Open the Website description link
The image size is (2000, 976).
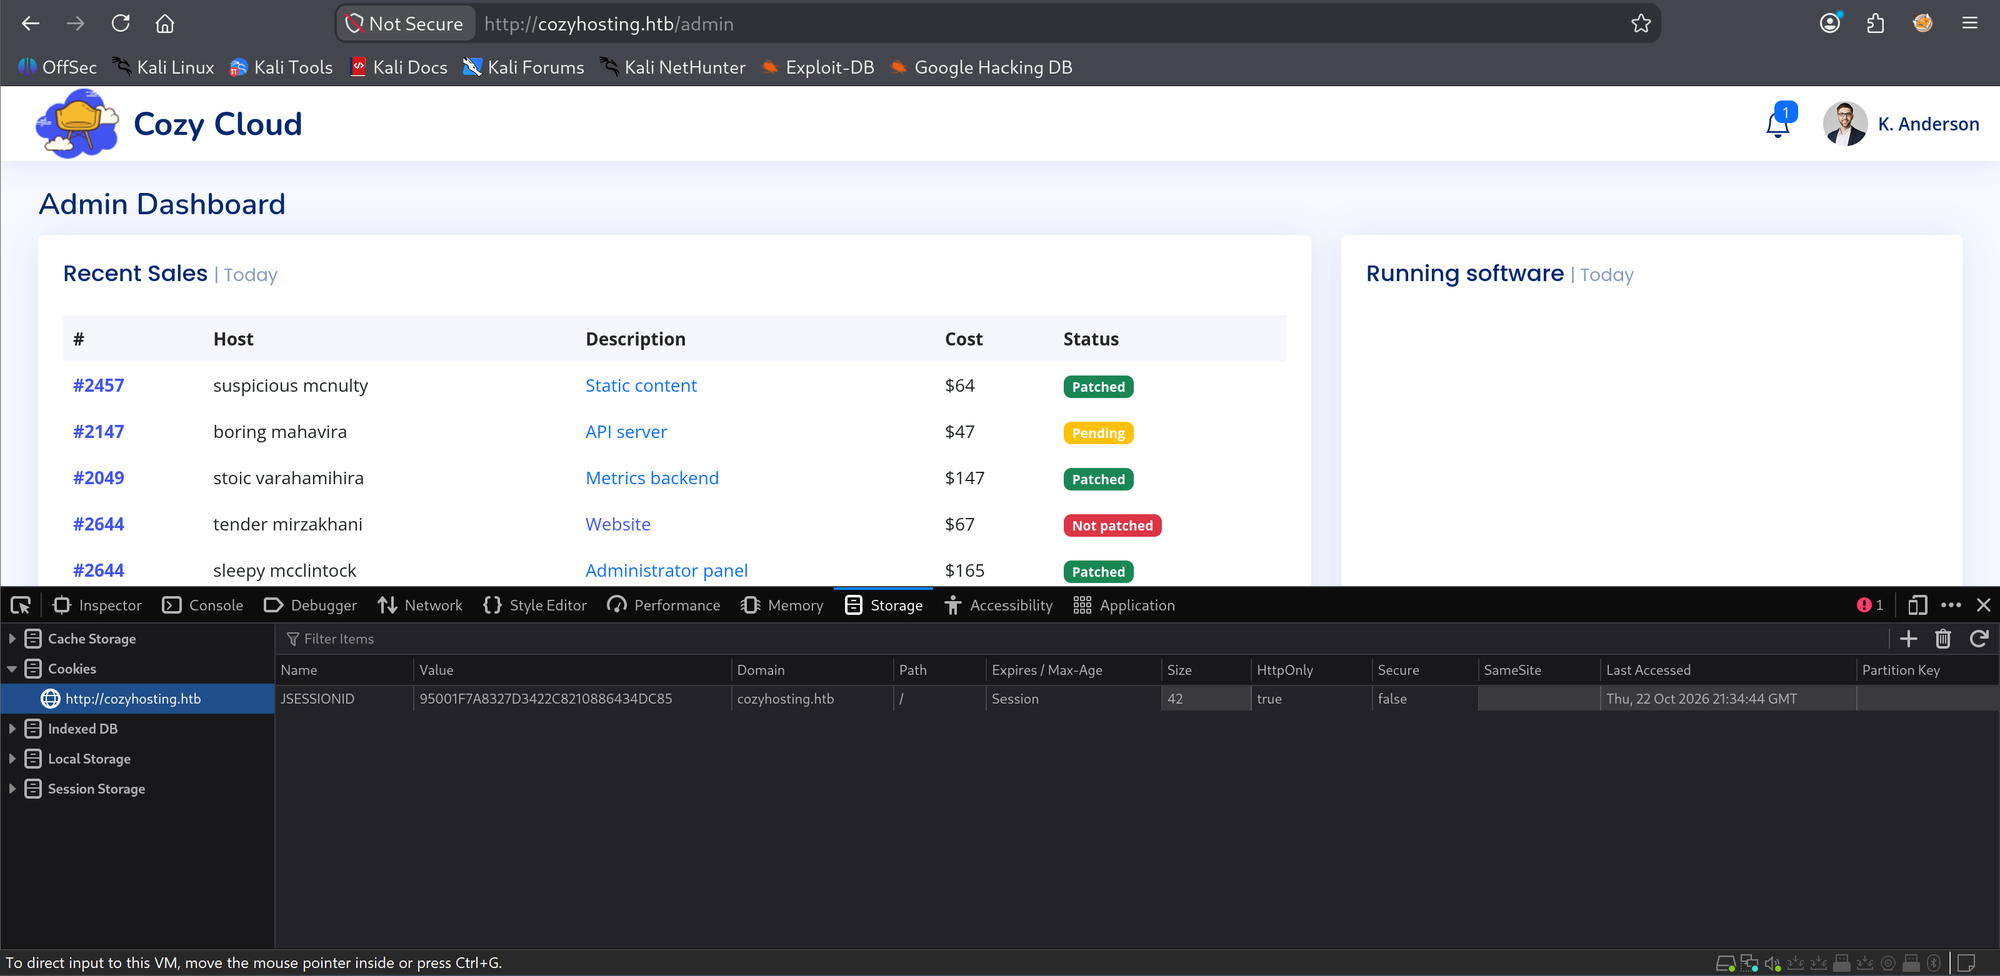(x=618, y=523)
